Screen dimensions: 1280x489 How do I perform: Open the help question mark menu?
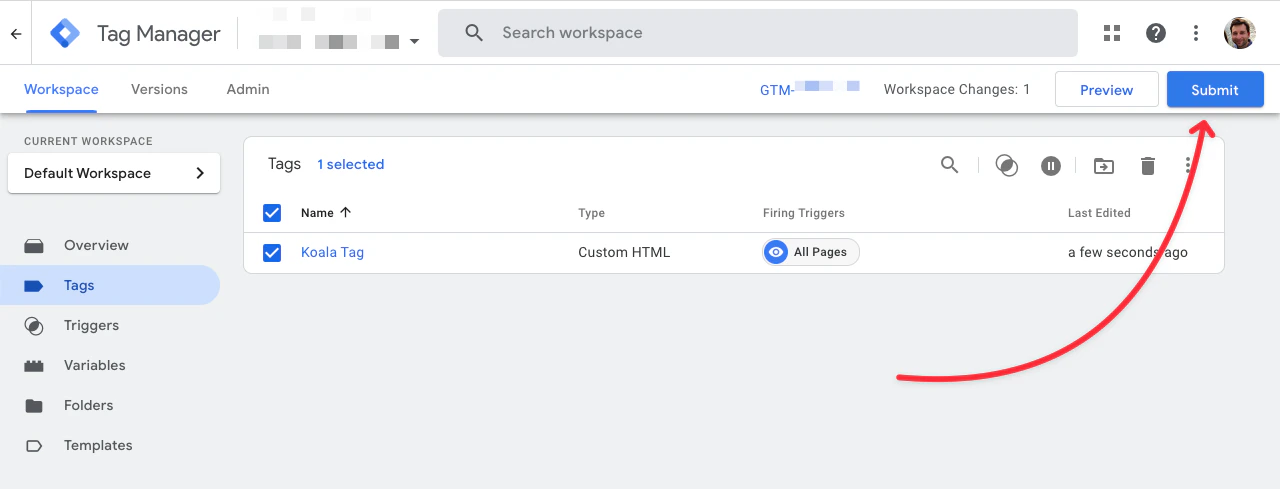point(1156,33)
